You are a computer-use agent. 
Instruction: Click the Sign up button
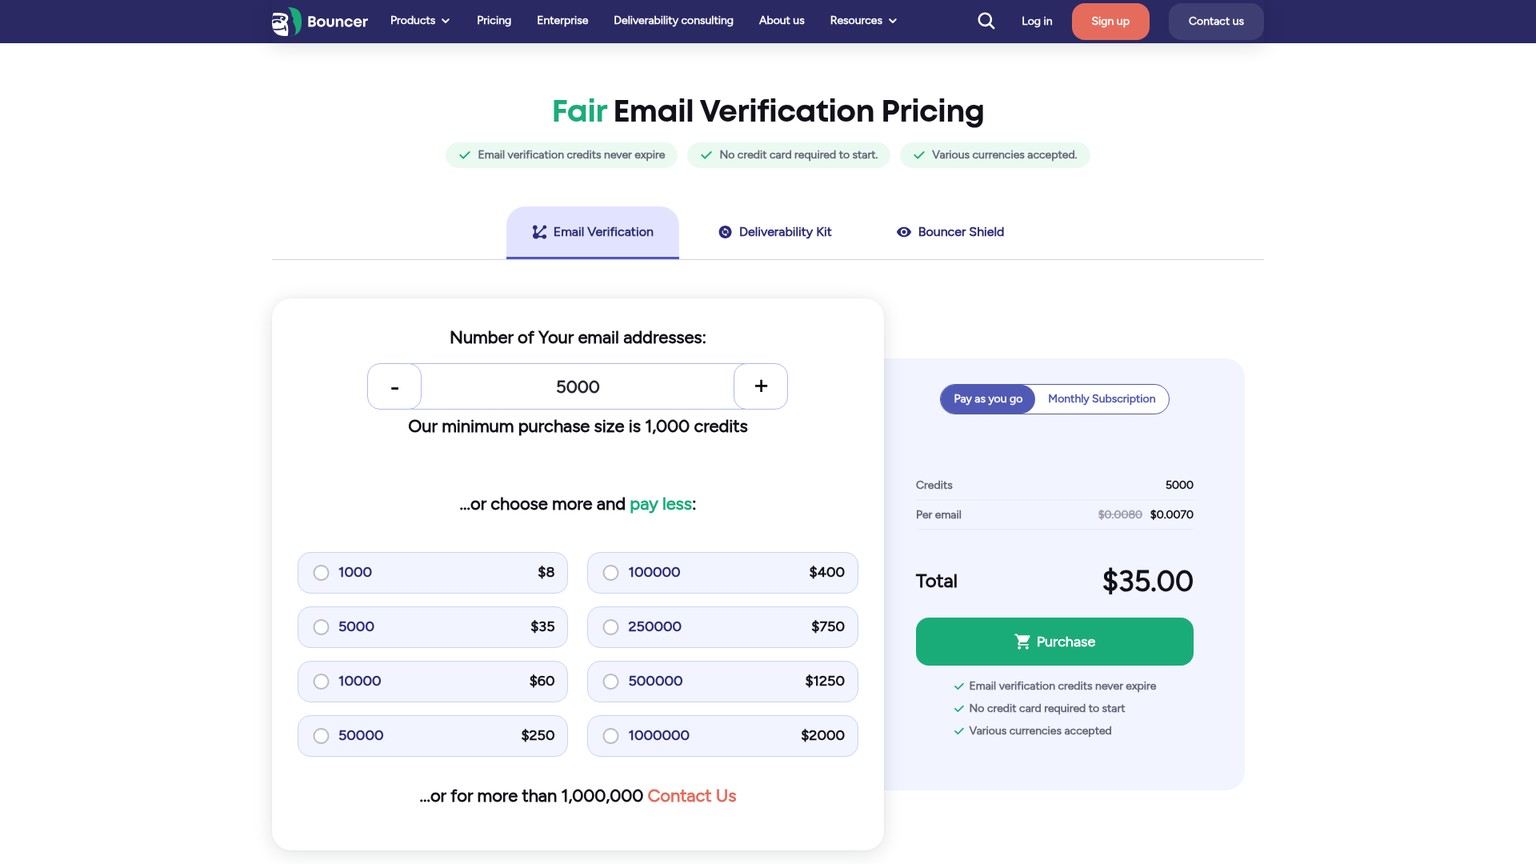point(1110,21)
